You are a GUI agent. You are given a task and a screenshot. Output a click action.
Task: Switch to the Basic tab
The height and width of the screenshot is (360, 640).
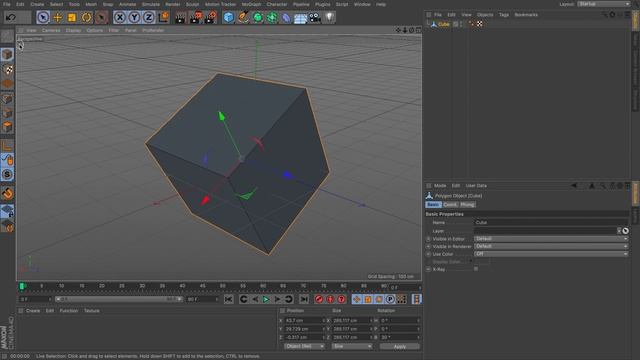point(433,204)
